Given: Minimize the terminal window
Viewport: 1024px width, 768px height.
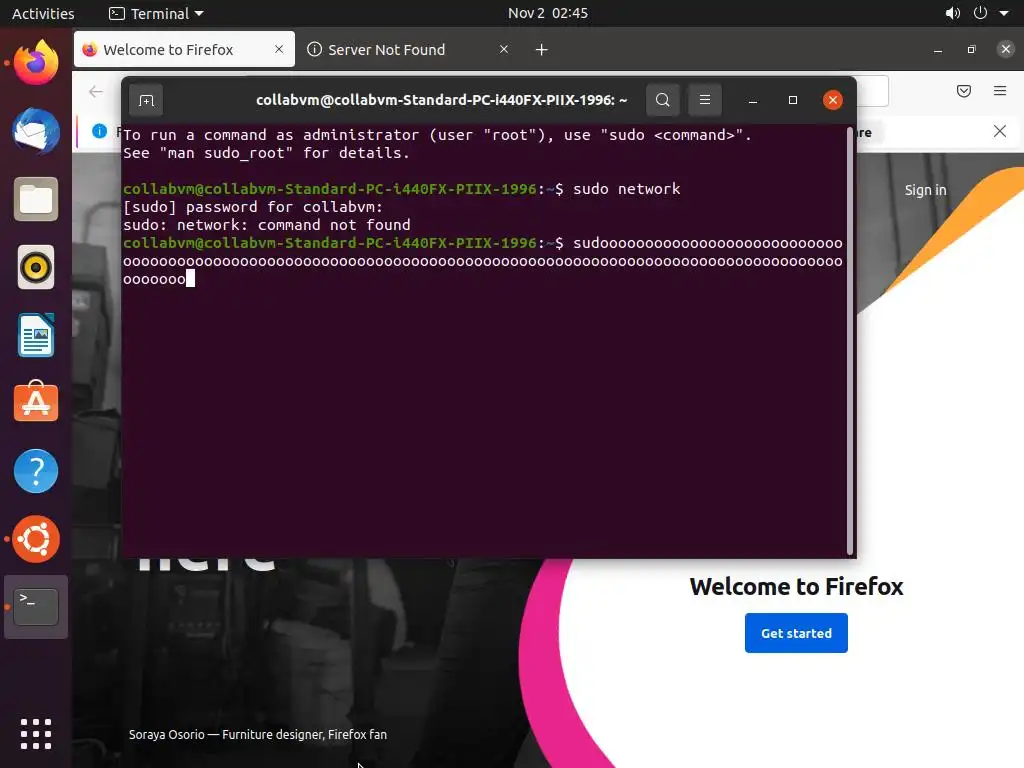Looking at the screenshot, I should point(752,100).
